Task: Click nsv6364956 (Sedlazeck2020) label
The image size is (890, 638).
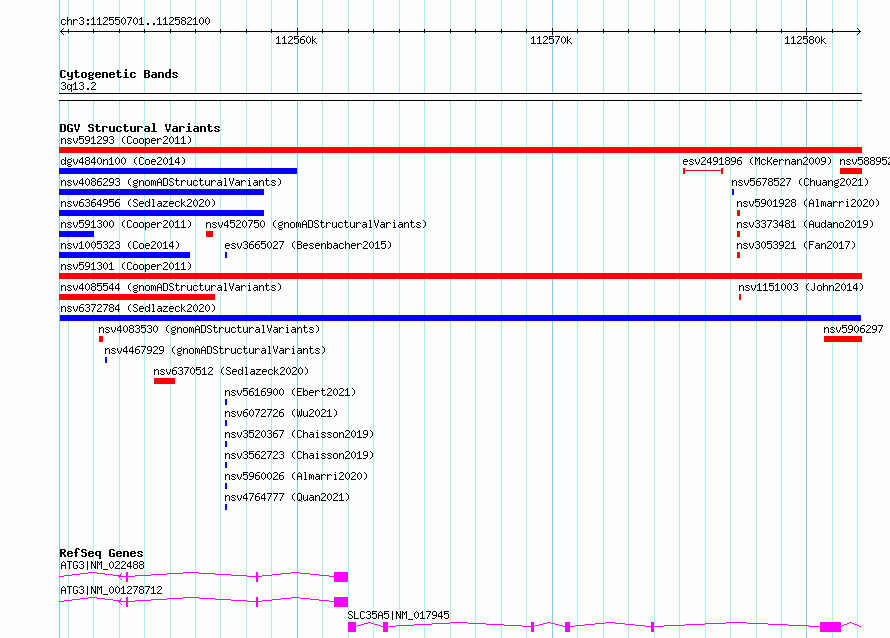Action: [138, 203]
